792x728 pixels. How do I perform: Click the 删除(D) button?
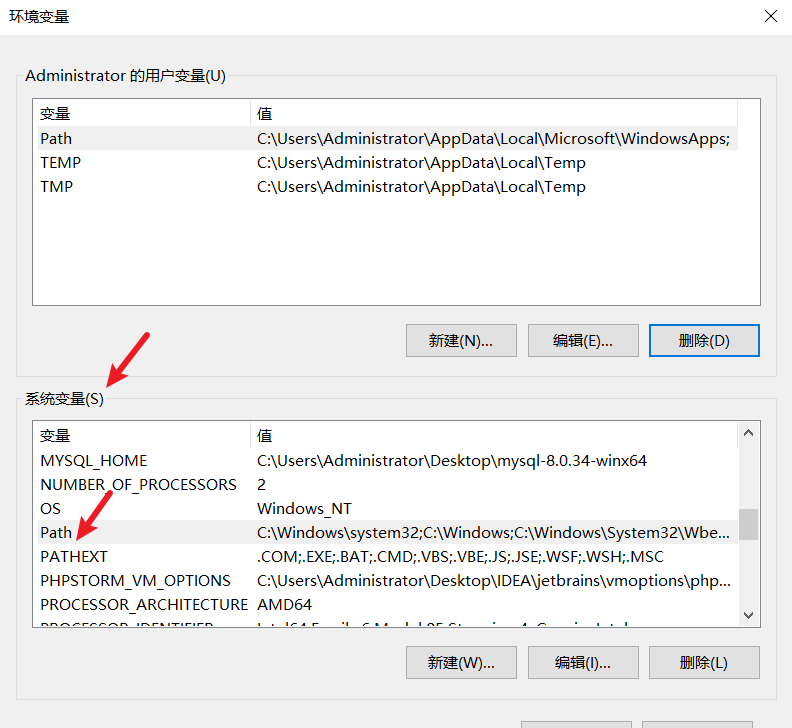703,340
